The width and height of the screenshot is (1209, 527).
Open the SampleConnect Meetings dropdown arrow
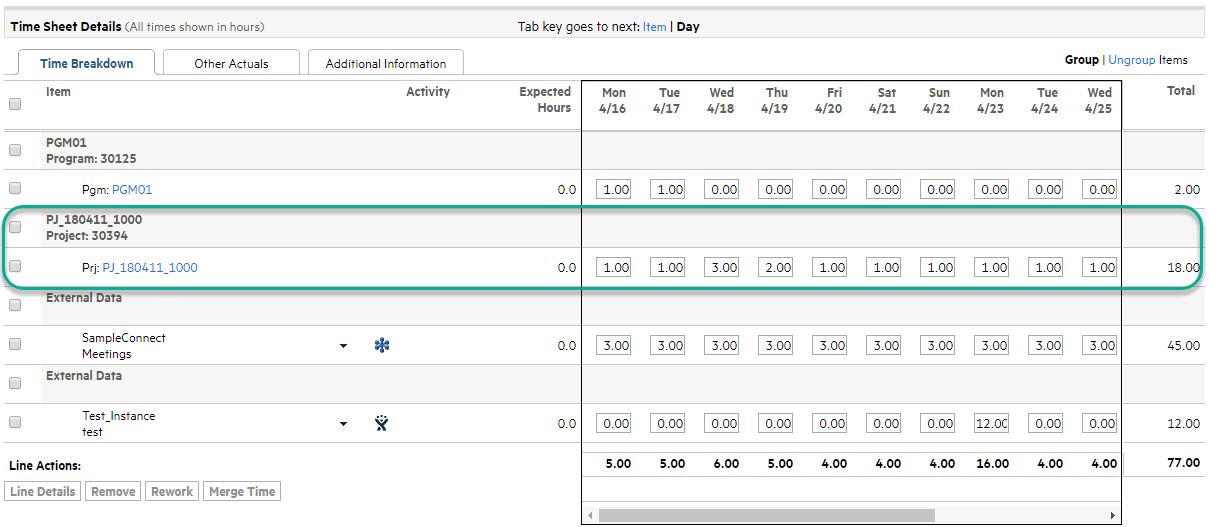(343, 346)
